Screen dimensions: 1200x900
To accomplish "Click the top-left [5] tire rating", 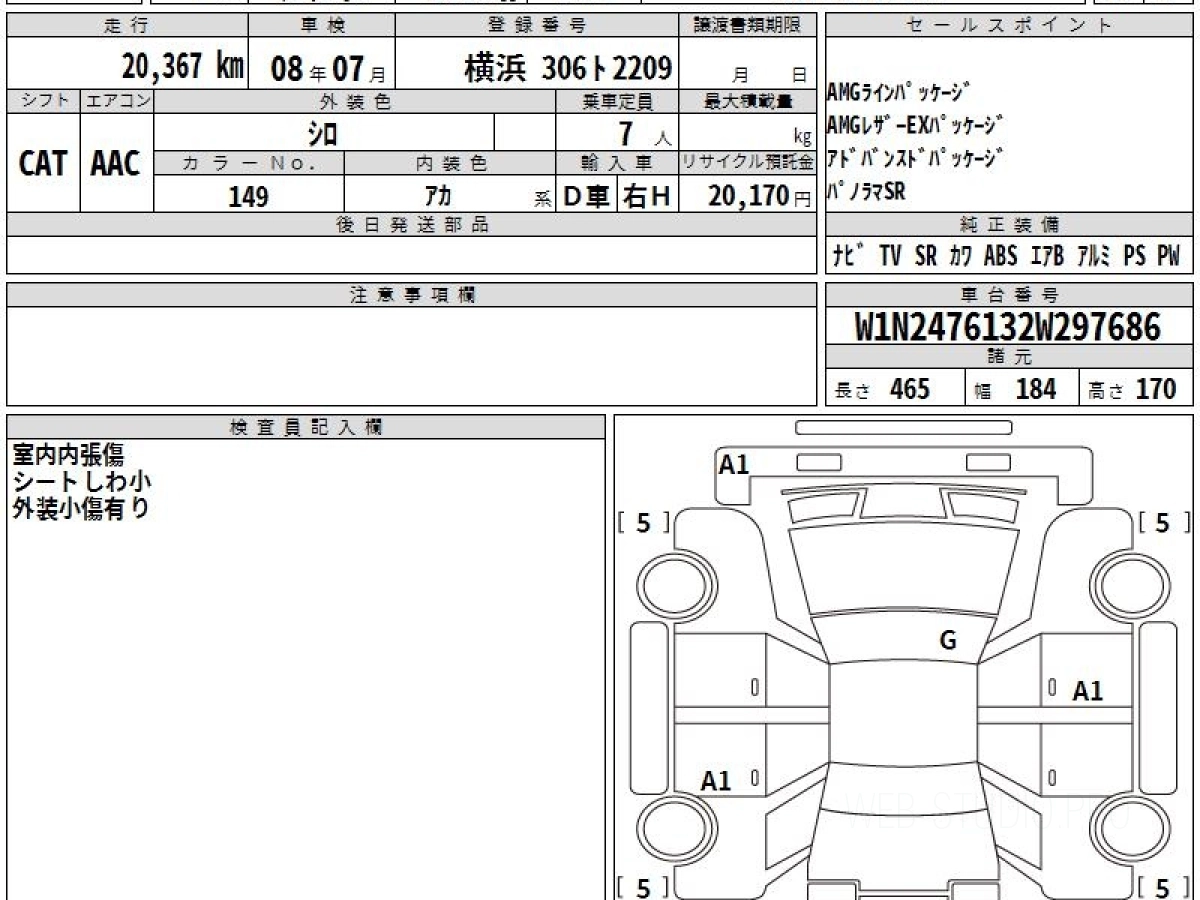I will point(643,522).
